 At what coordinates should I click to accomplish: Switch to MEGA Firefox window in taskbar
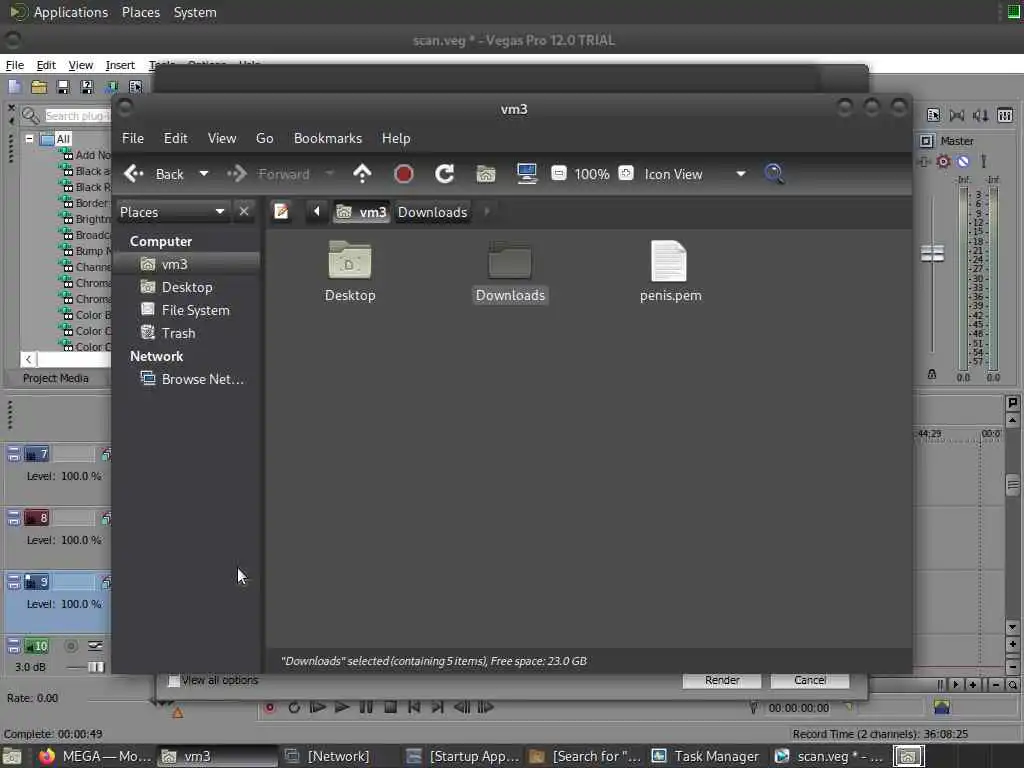click(x=95, y=756)
